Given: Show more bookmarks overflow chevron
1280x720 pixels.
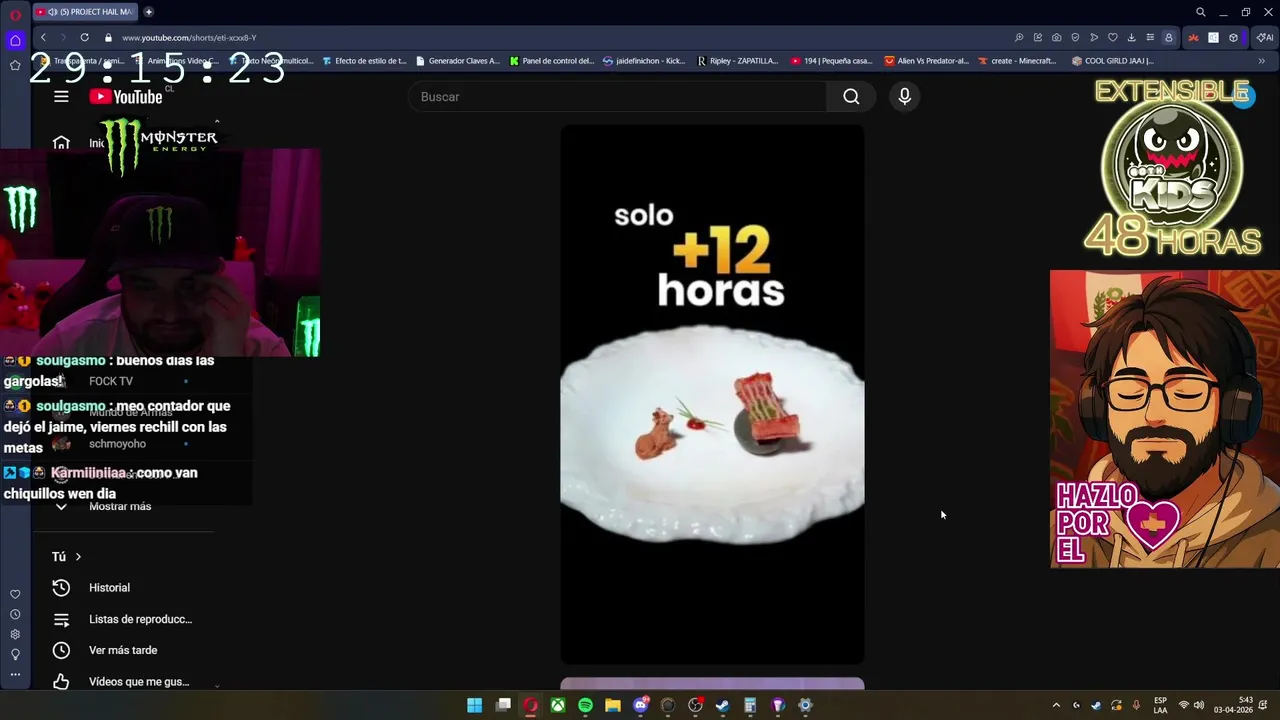Looking at the screenshot, I should pyautogui.click(x=1261, y=61).
